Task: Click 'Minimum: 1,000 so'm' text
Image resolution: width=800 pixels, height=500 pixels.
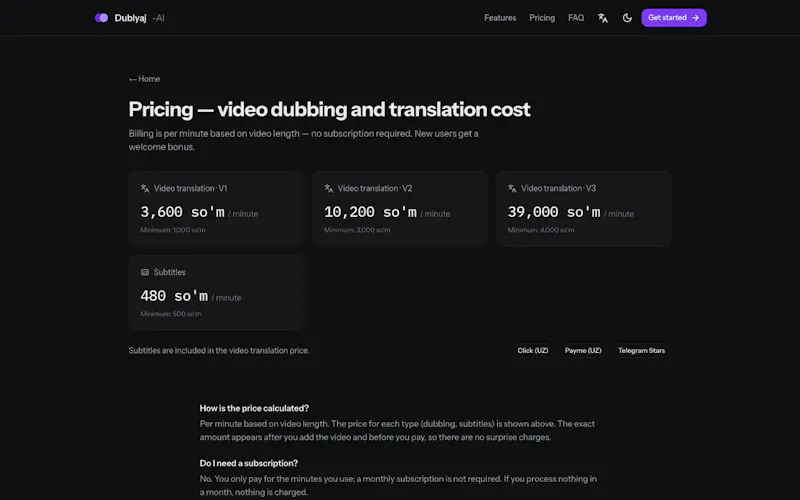Action: click(x=173, y=230)
